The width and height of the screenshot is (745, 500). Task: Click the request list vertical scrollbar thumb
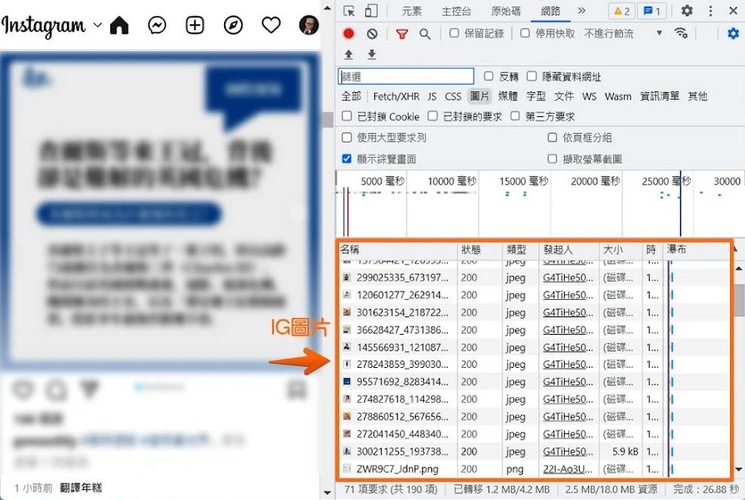[x=739, y=300]
